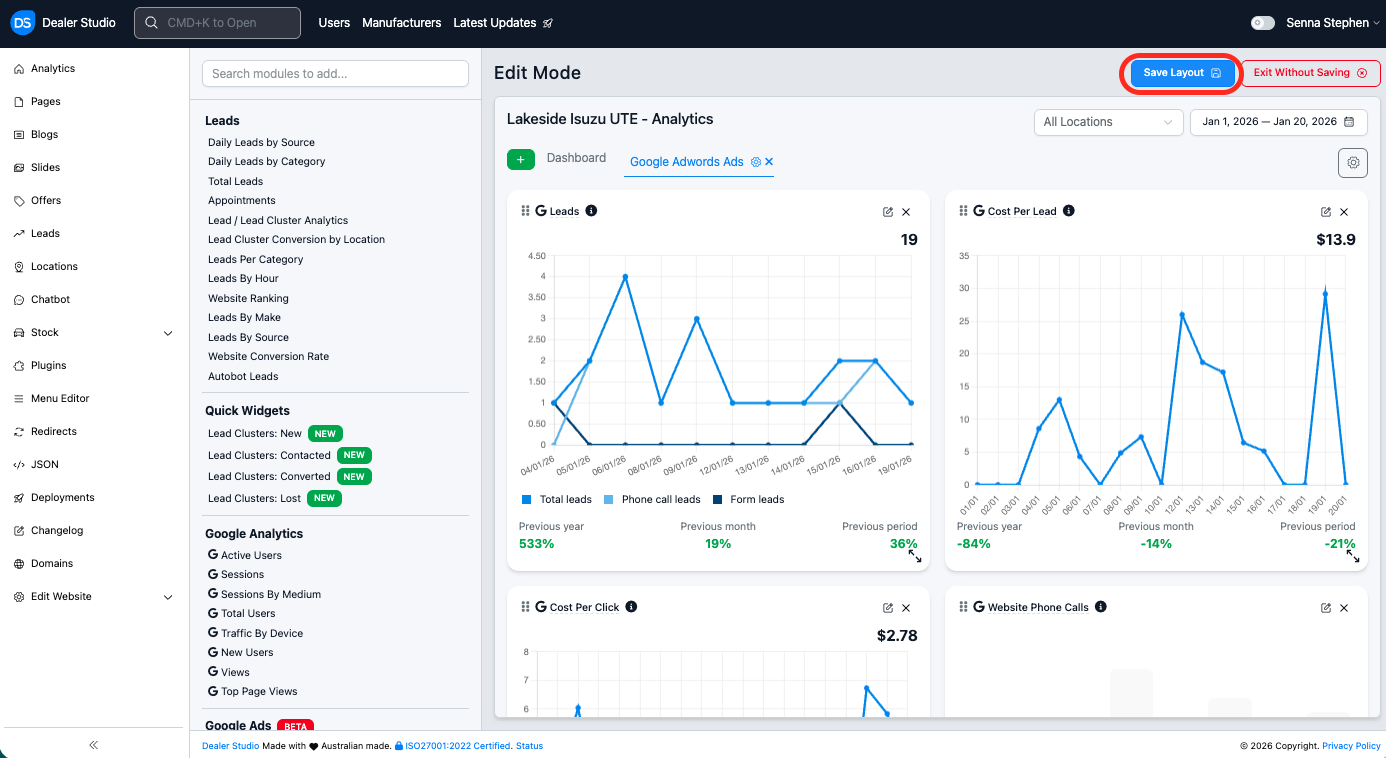
Task: Switch to the Dashboard tab
Action: coord(576,158)
